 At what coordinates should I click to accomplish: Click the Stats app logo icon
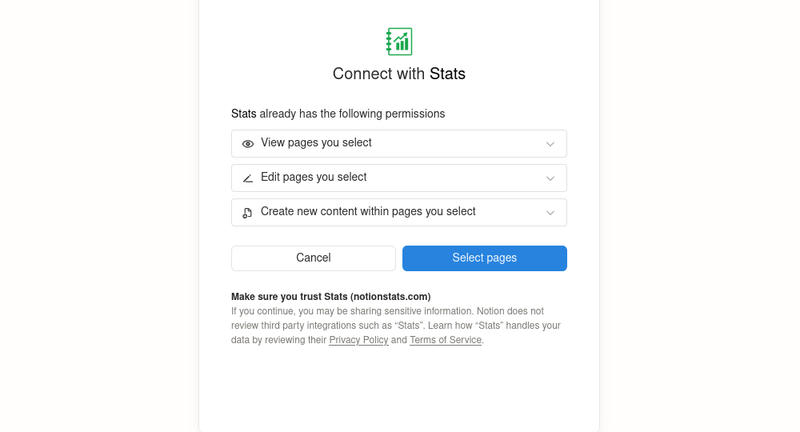pos(399,41)
